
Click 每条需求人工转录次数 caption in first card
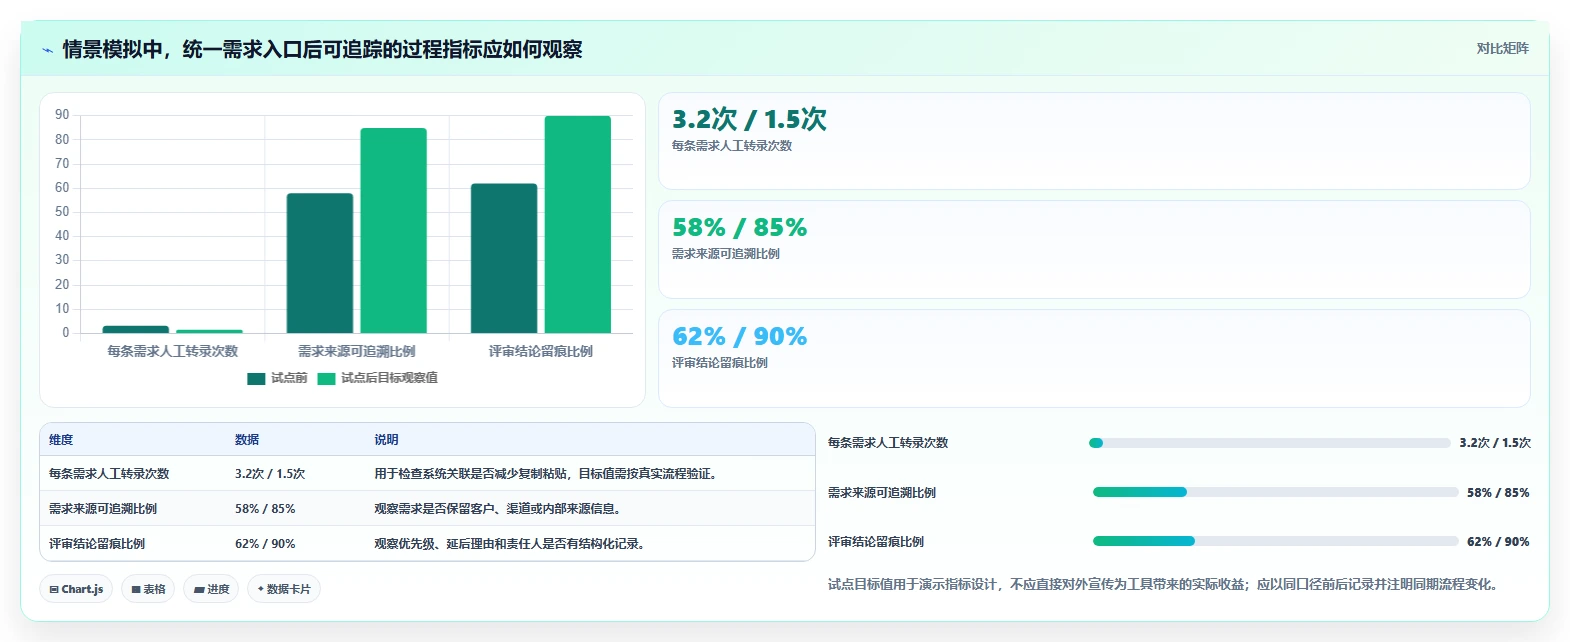(732, 146)
